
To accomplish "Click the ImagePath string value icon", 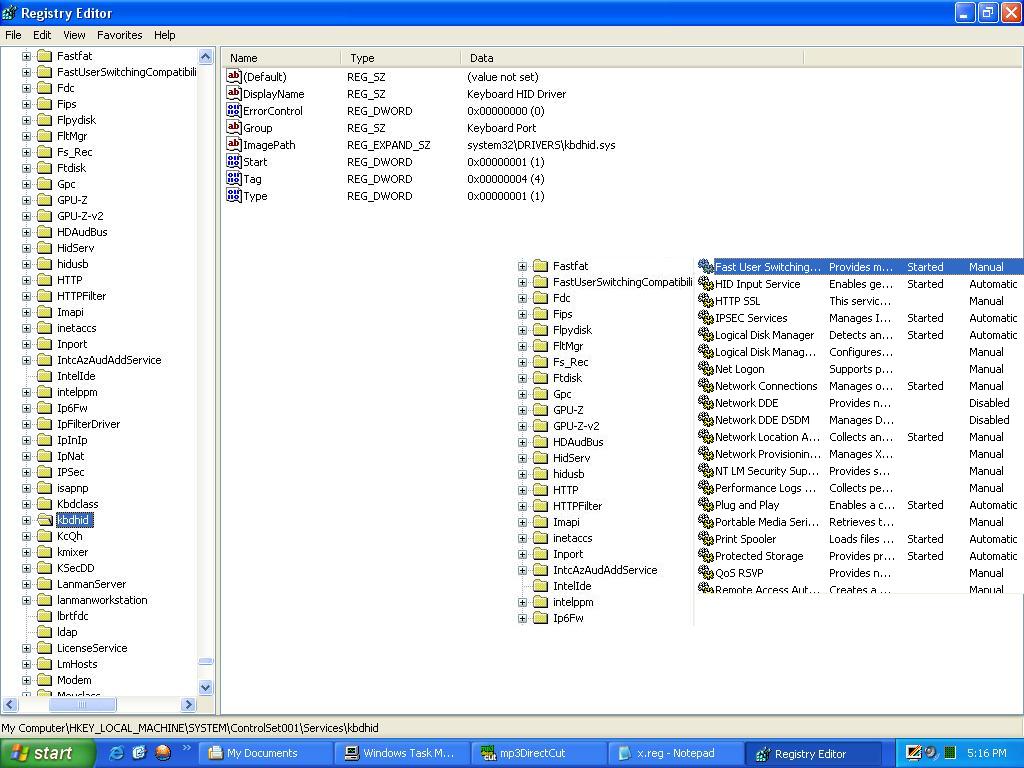I will pyautogui.click(x=234, y=145).
